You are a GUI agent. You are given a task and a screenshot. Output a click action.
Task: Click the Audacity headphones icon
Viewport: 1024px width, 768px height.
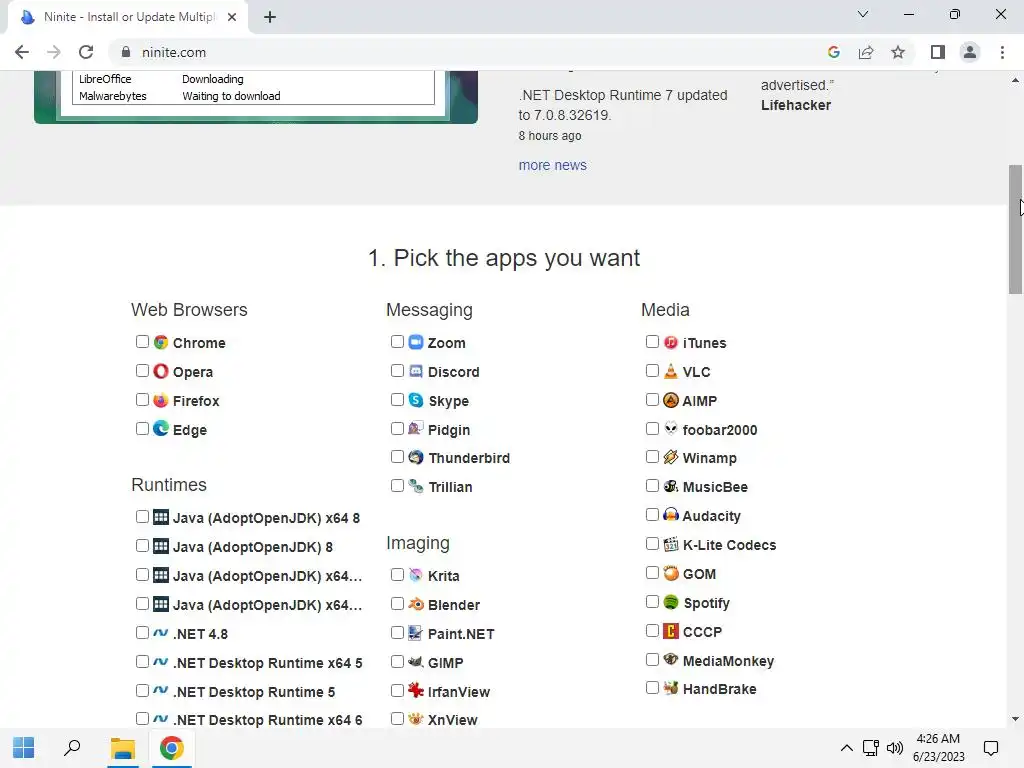[671, 515]
